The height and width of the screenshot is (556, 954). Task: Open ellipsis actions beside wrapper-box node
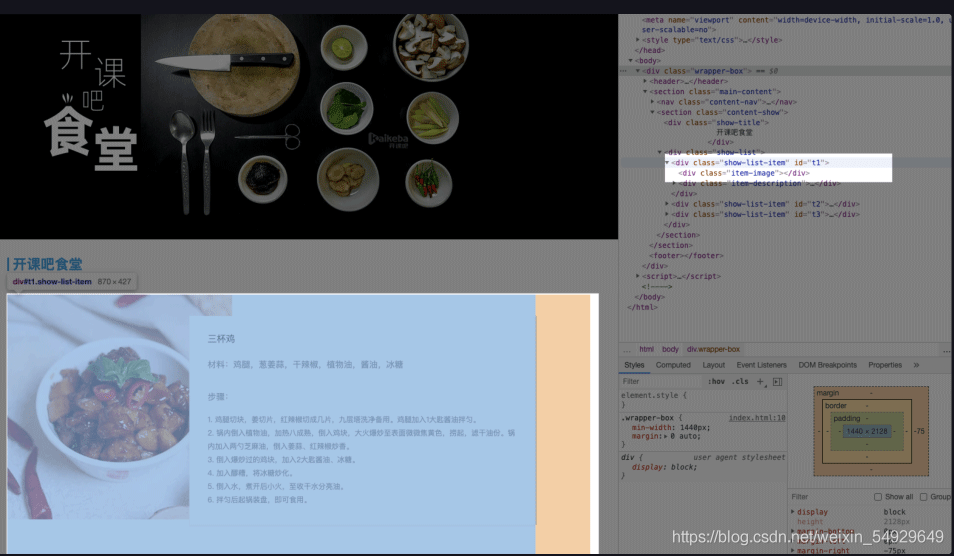coord(623,71)
